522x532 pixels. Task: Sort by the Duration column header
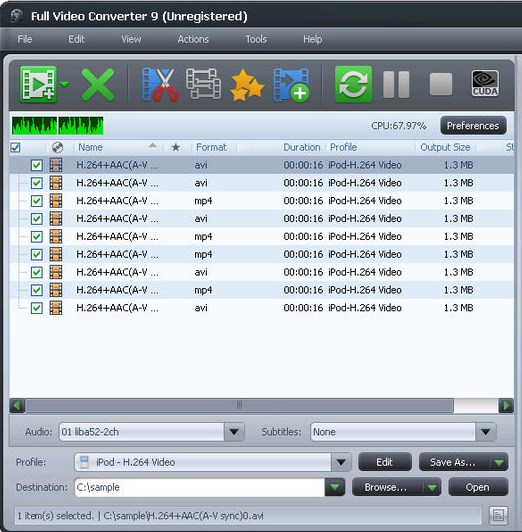coord(302,147)
